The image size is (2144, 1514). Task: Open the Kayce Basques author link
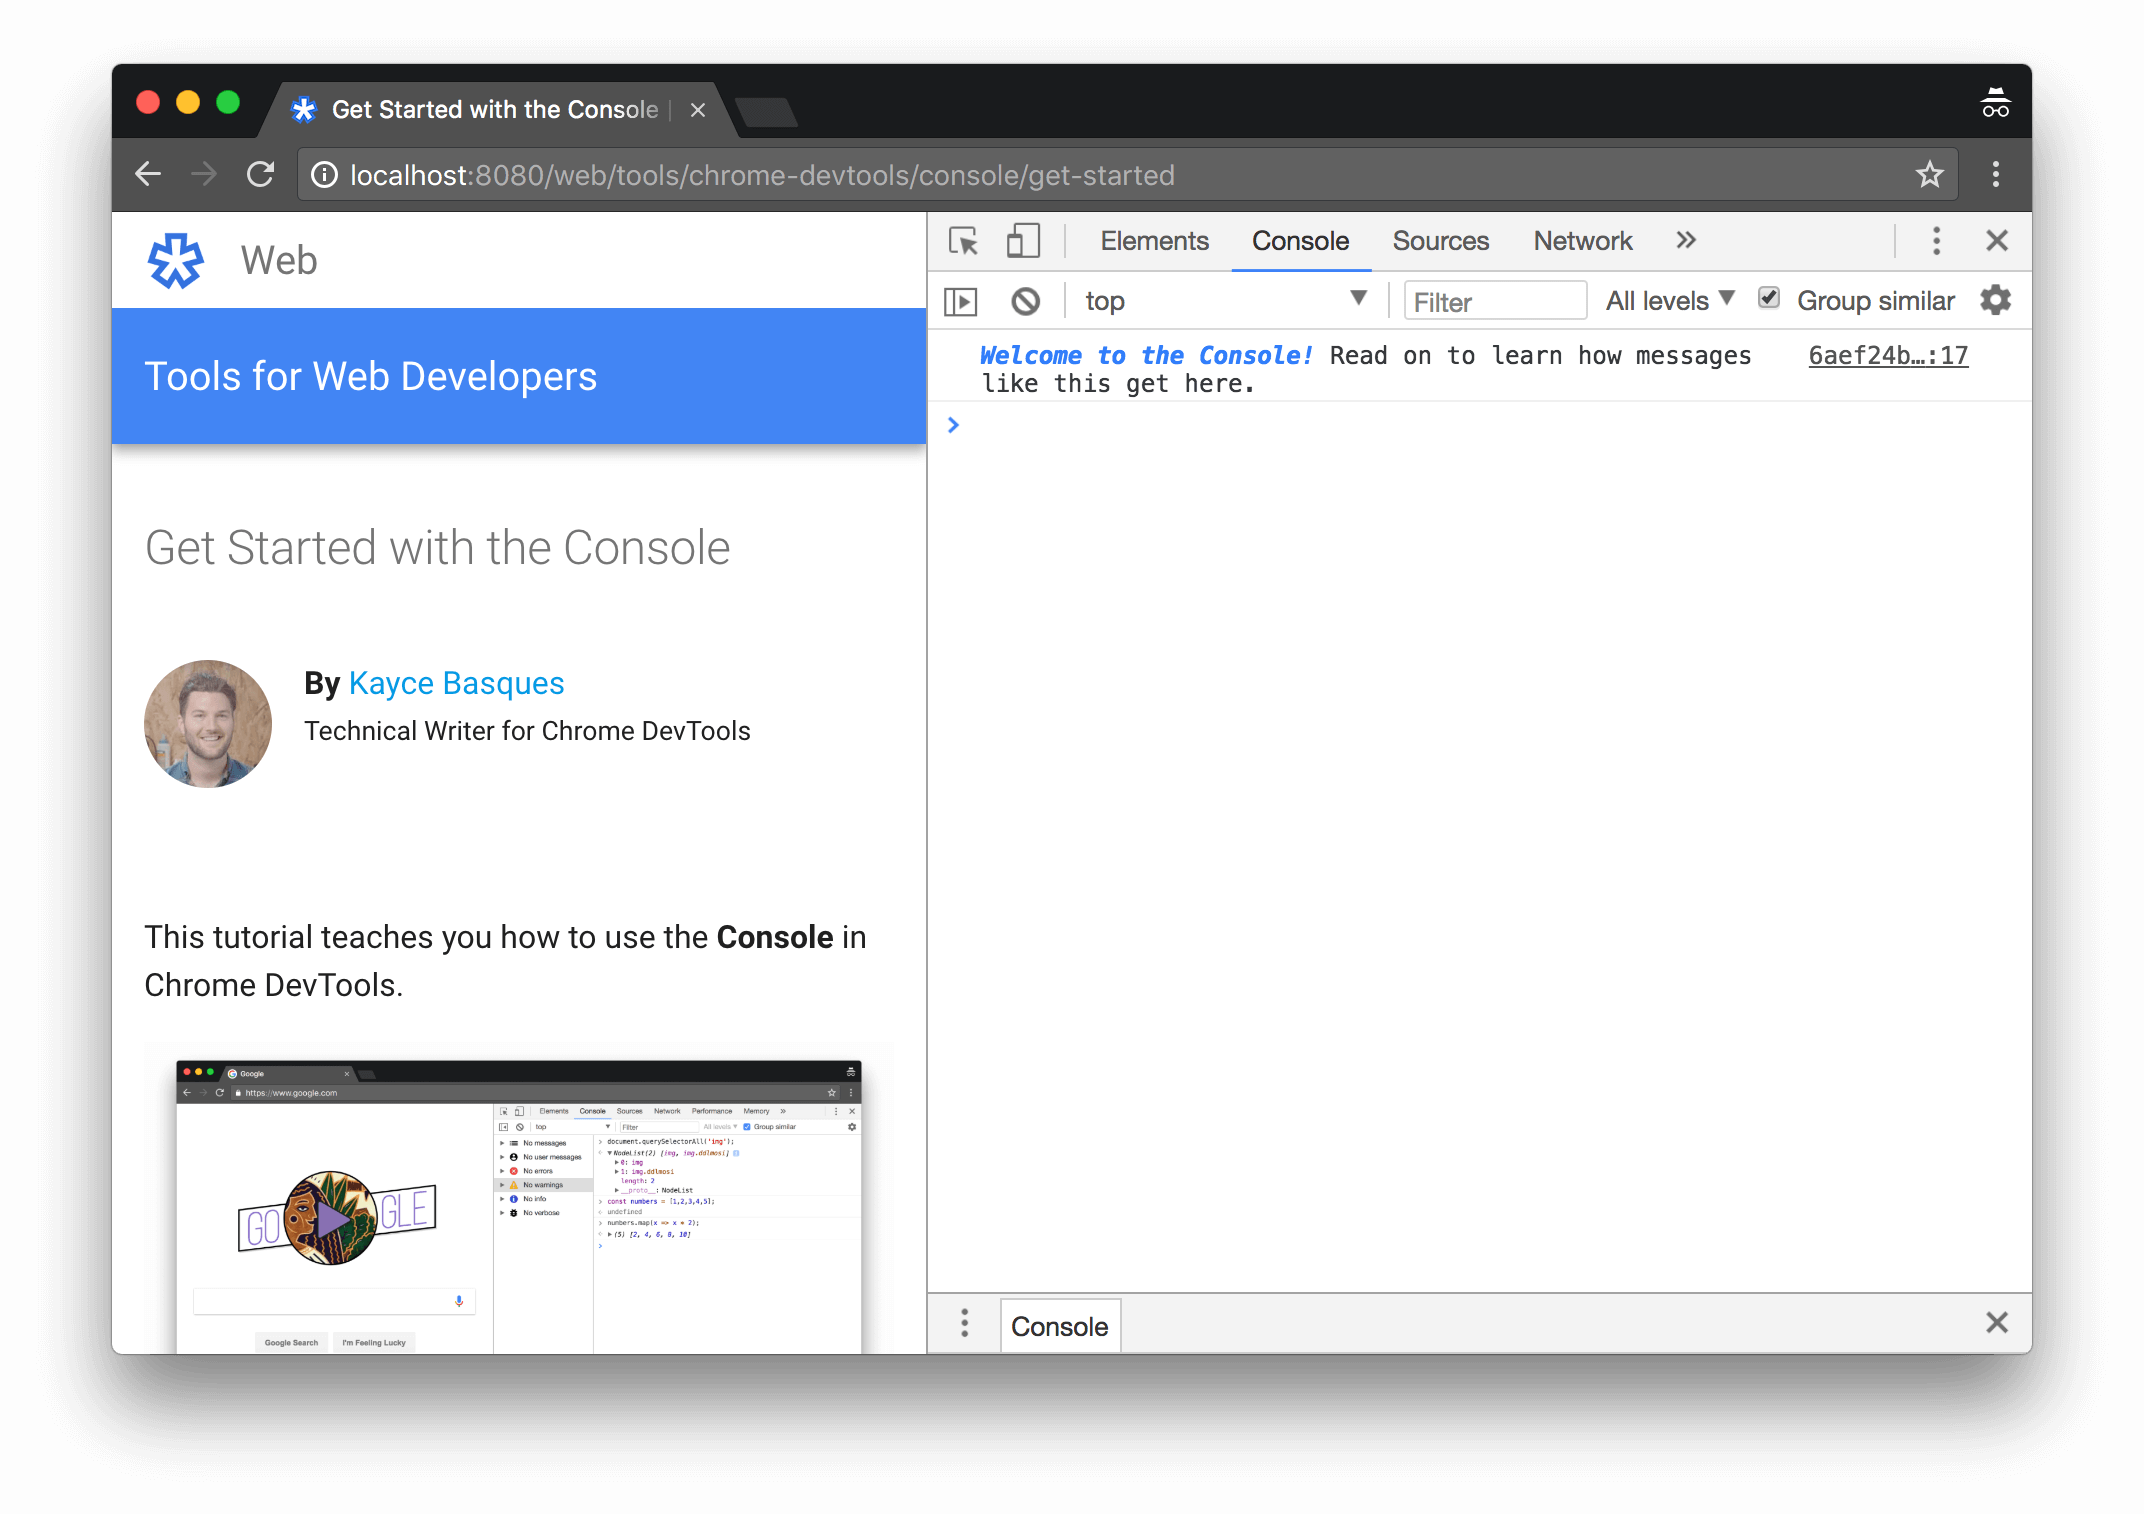456,683
